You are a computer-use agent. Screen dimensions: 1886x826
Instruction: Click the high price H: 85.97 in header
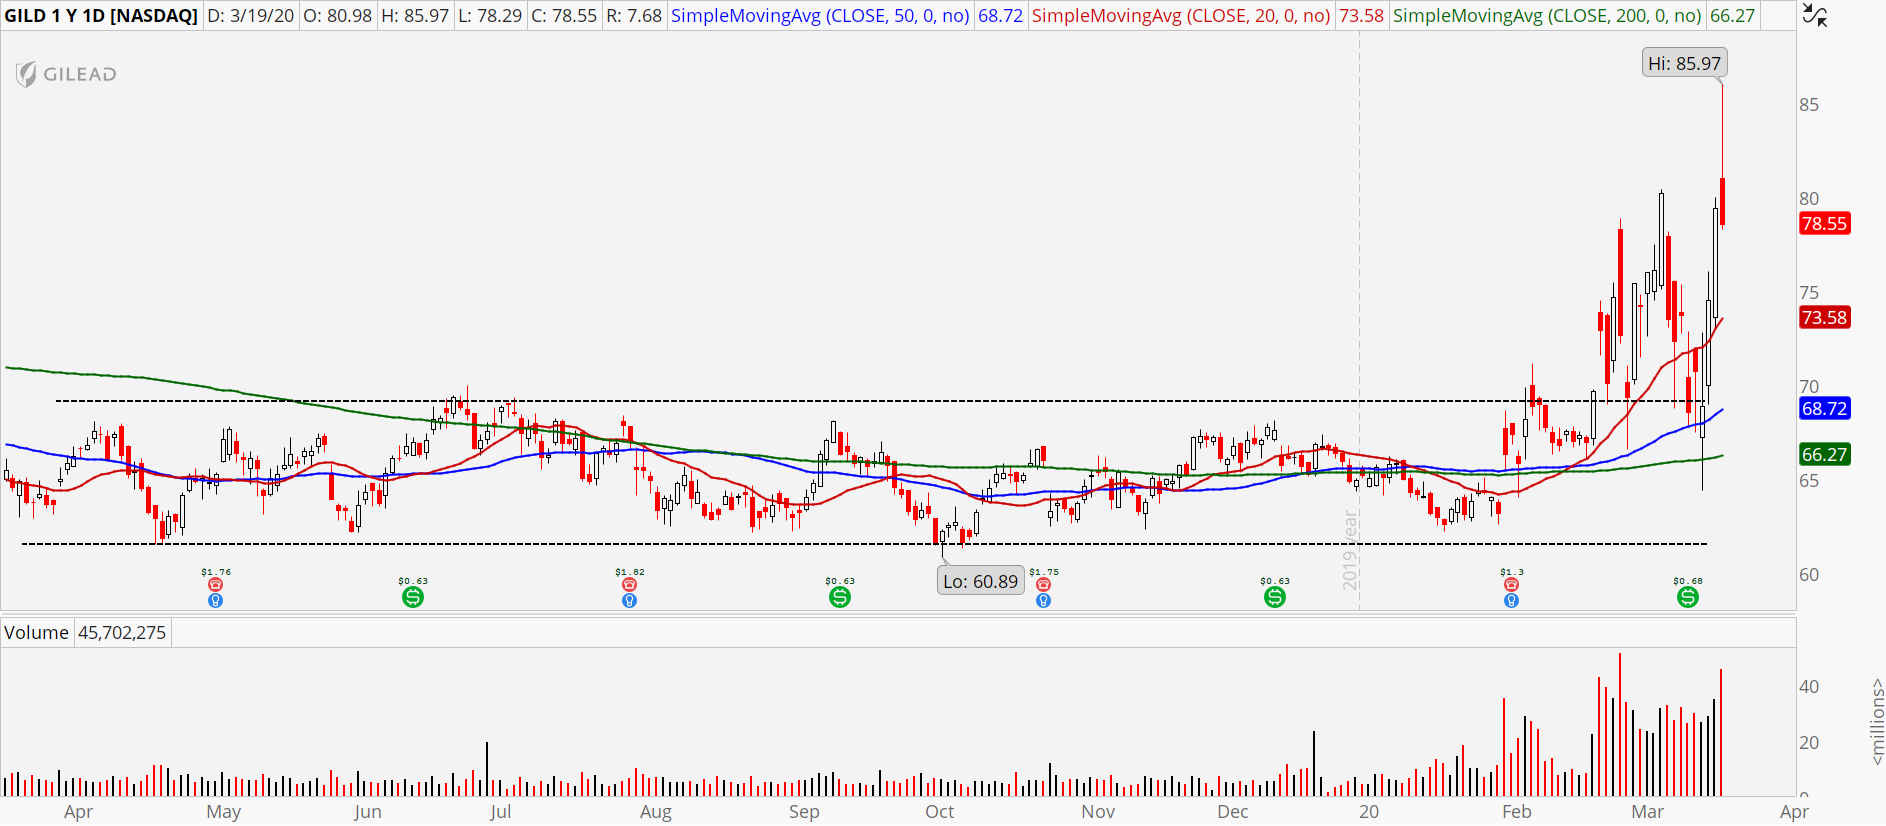click(x=415, y=16)
